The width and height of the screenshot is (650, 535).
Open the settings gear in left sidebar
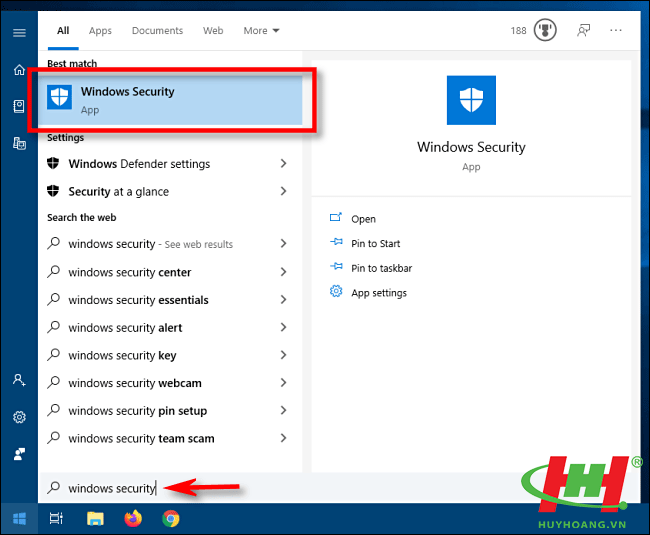pyautogui.click(x=19, y=417)
